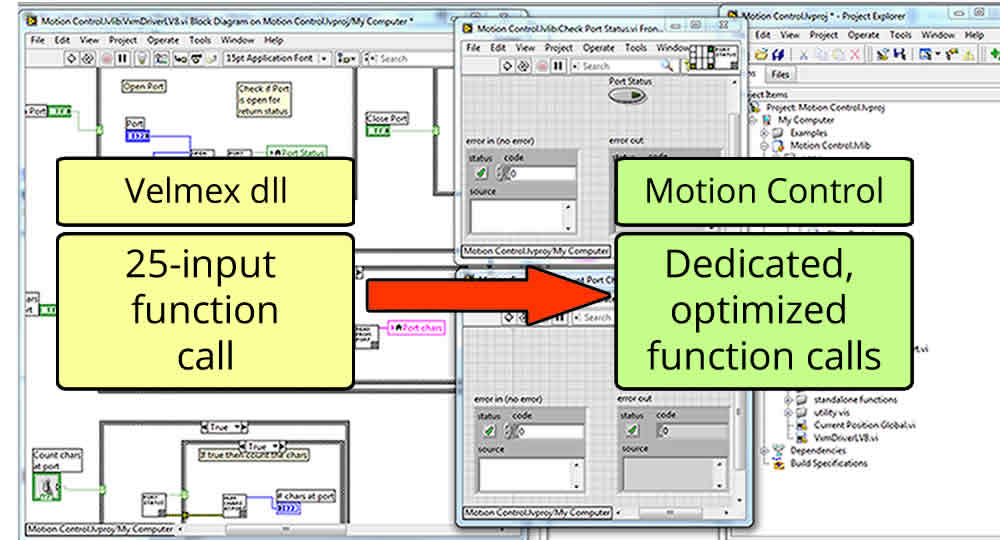Expand utility vis folder
1000x540 pixels.
point(788,412)
